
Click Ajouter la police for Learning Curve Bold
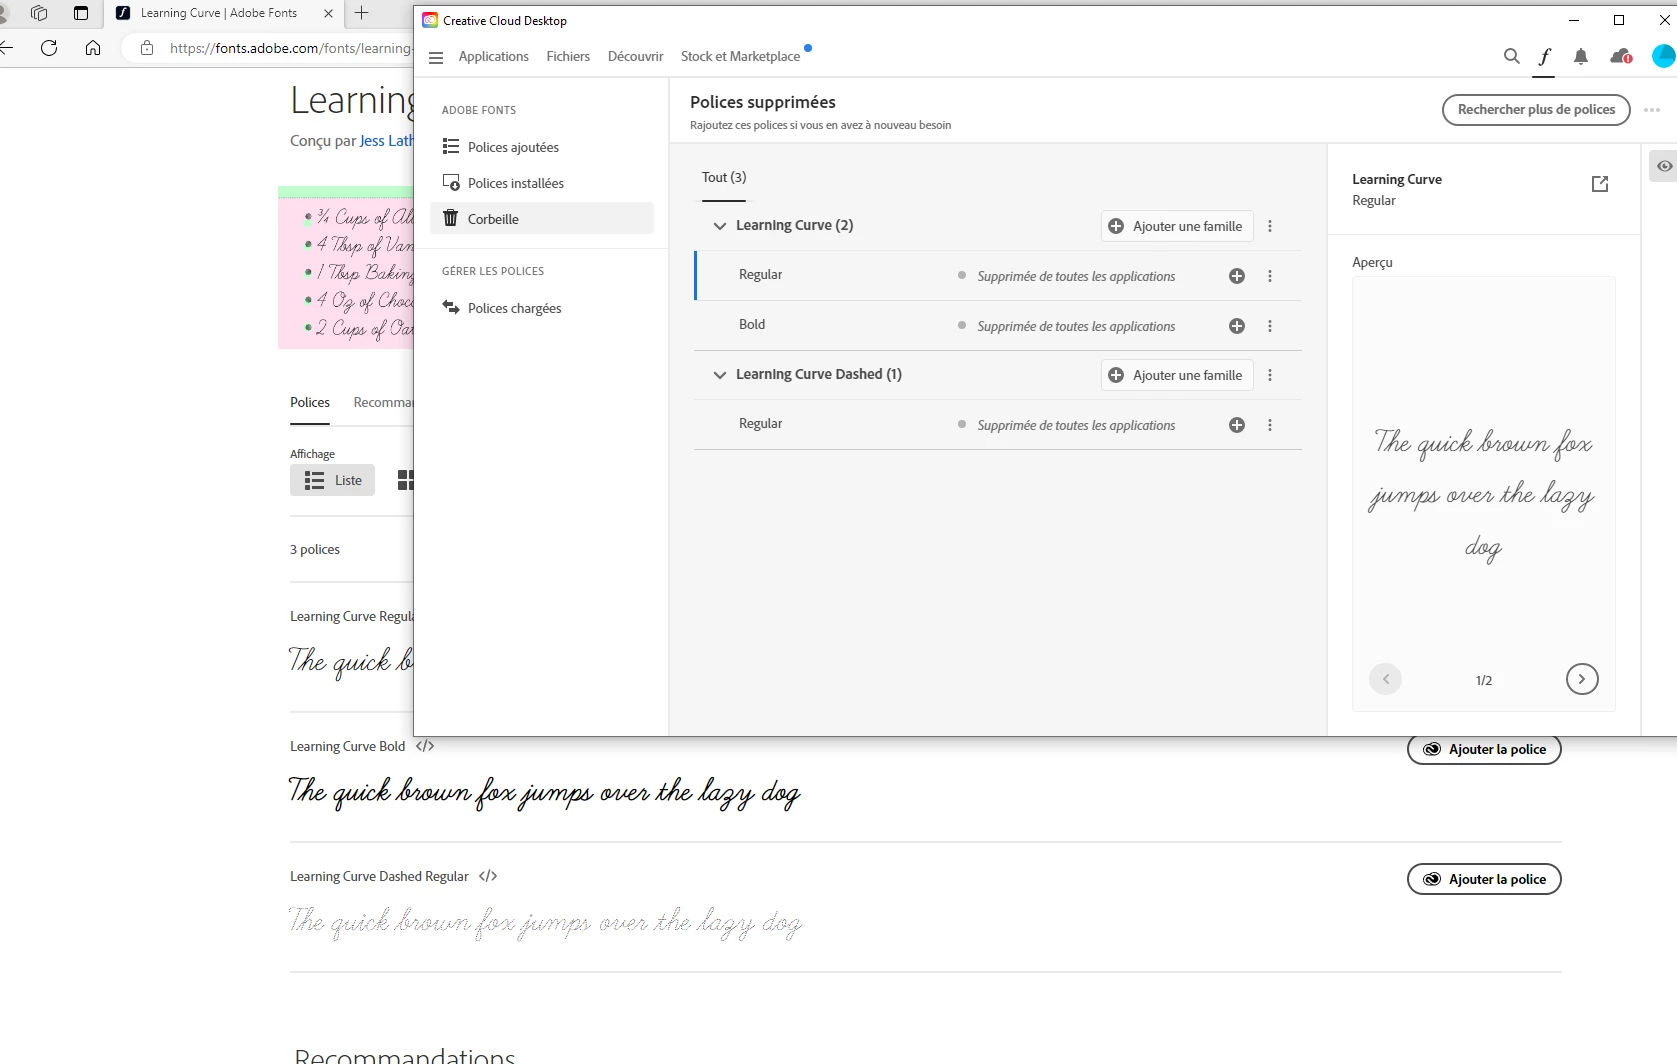tap(1484, 749)
